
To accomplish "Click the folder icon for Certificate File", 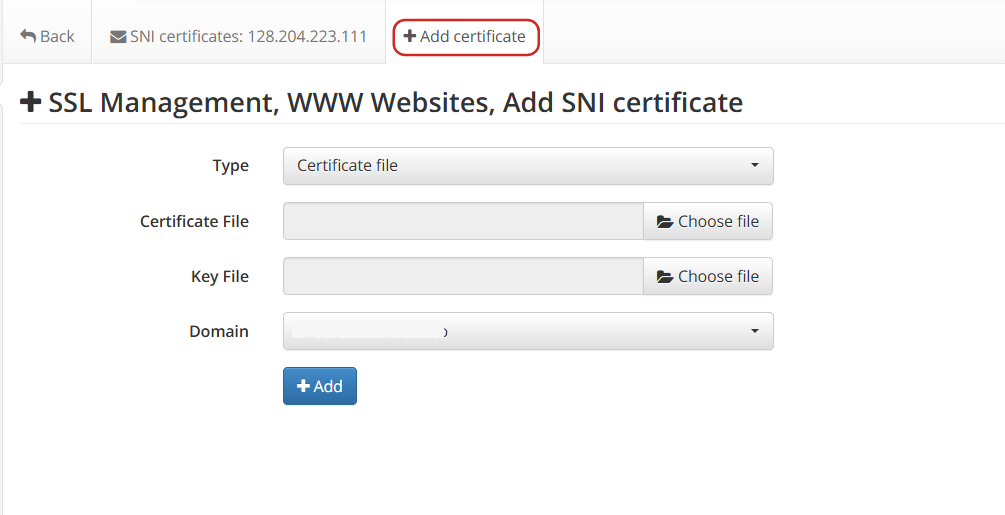I will (x=665, y=222).
